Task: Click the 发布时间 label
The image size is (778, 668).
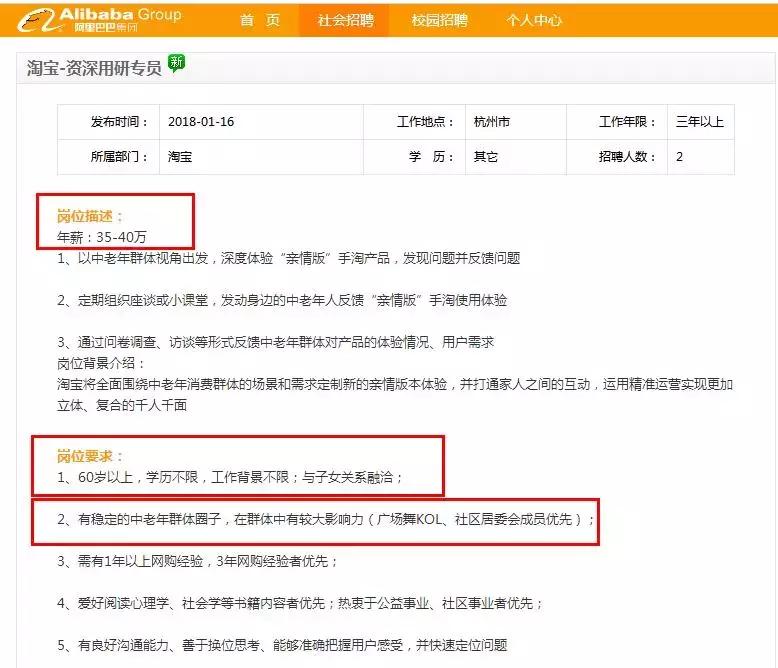Action: tap(119, 122)
